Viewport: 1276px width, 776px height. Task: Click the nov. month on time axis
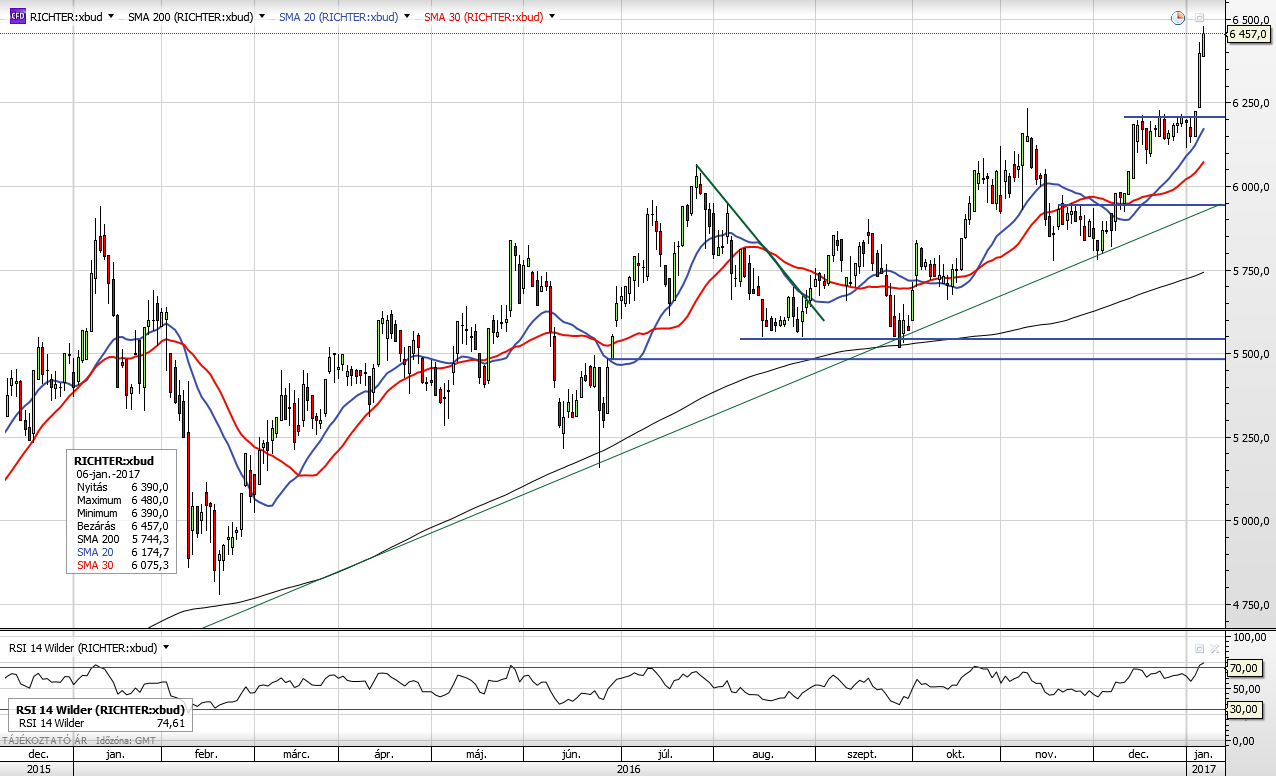(x=1044, y=754)
